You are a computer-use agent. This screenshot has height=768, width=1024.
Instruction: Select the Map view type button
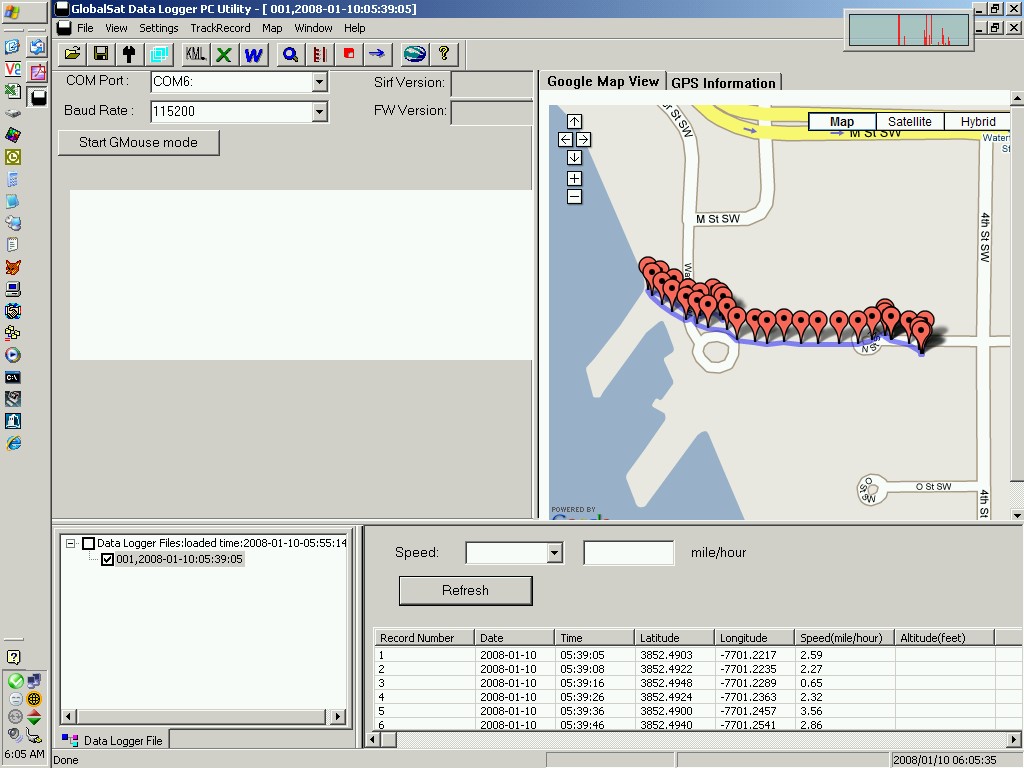click(842, 121)
